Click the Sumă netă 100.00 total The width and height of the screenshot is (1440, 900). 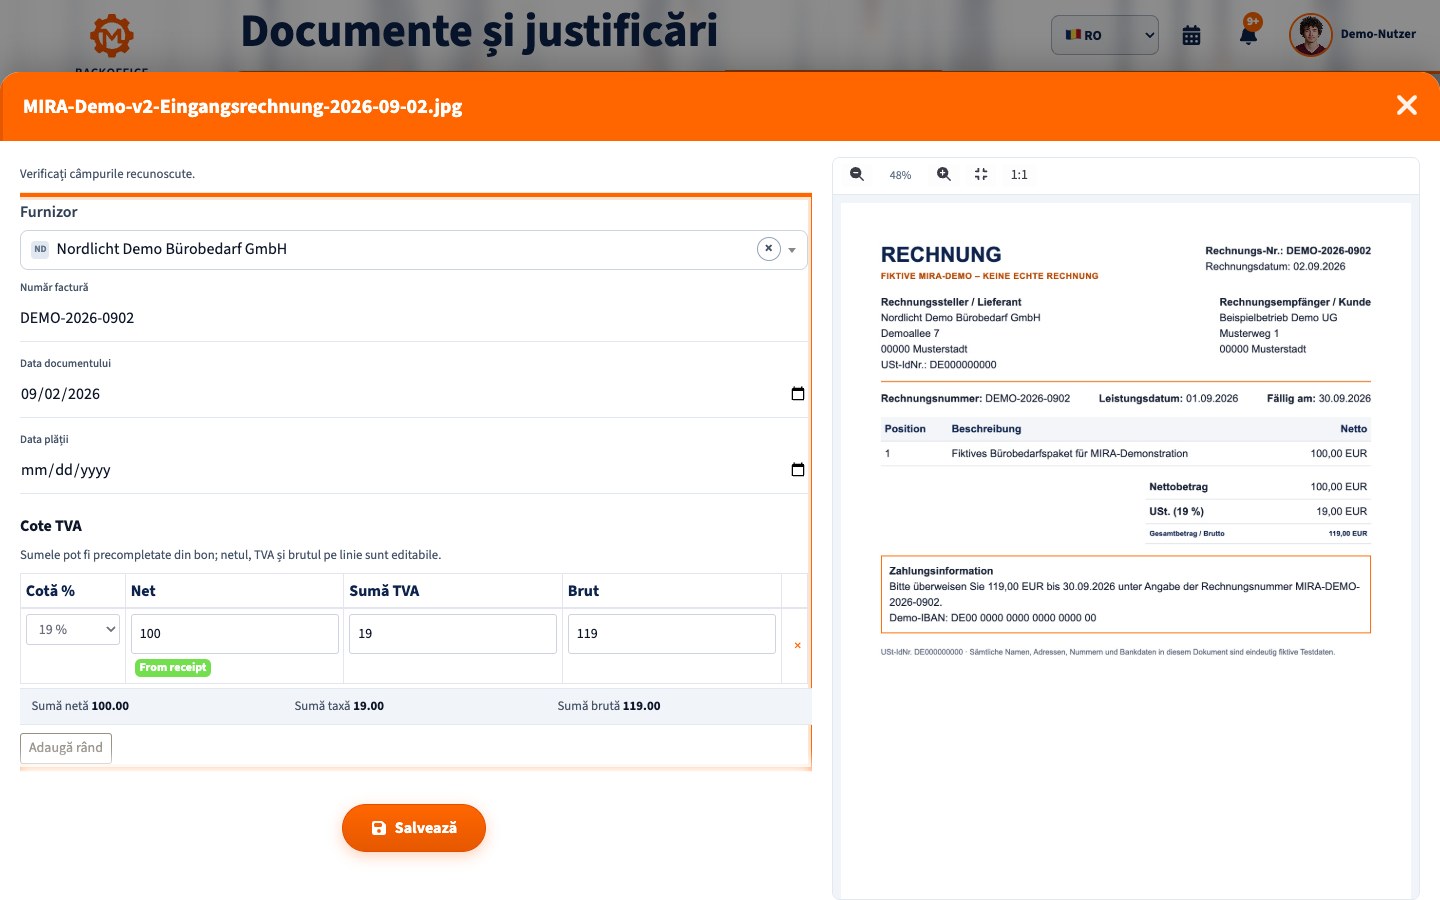(x=80, y=706)
